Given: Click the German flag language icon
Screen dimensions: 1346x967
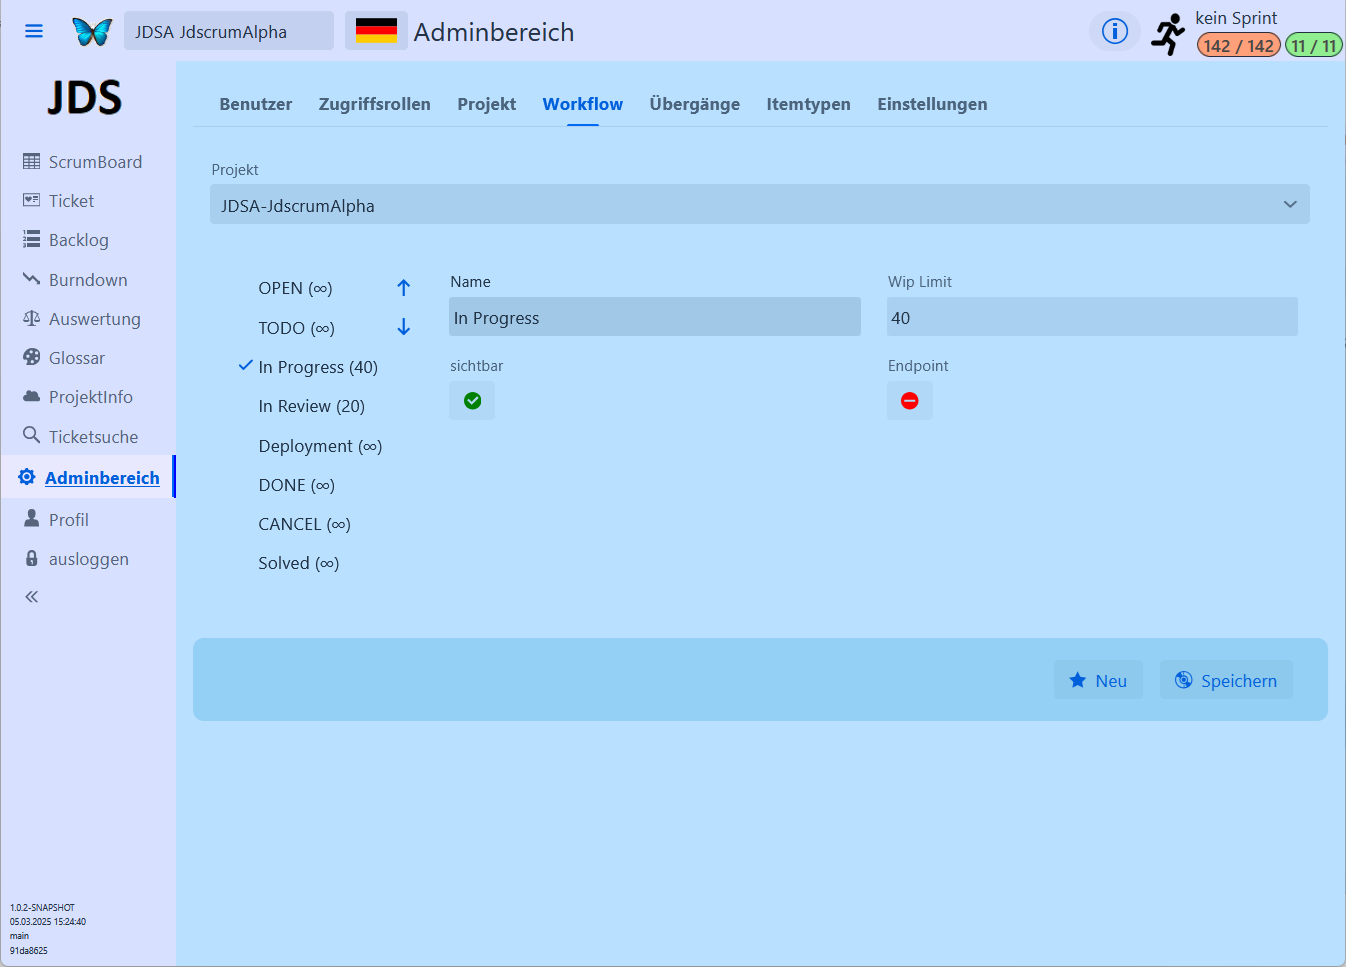Looking at the screenshot, I should (x=376, y=31).
